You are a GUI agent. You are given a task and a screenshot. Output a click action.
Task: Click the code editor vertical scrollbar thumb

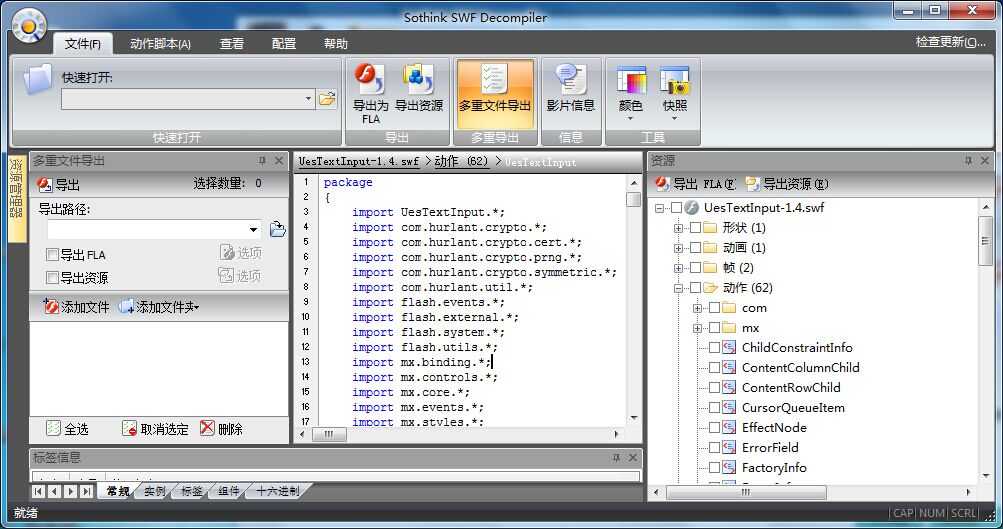tap(634, 199)
